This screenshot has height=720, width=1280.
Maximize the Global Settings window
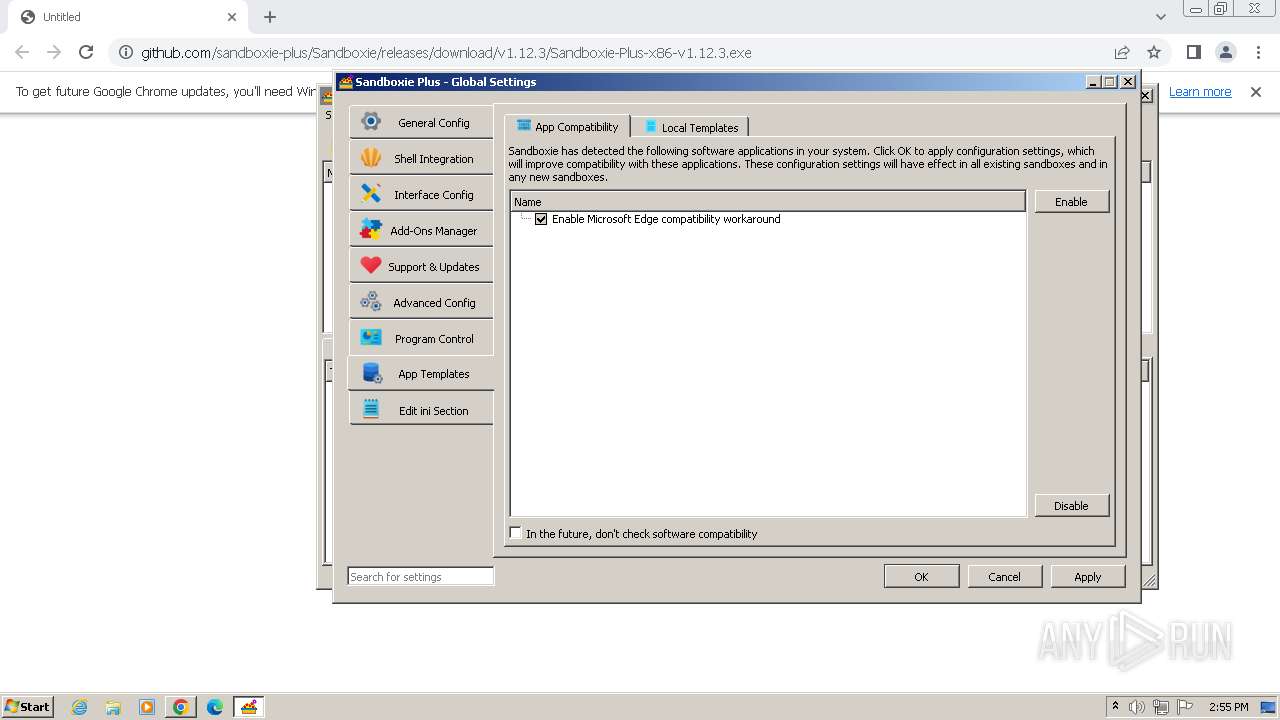[x=1110, y=82]
